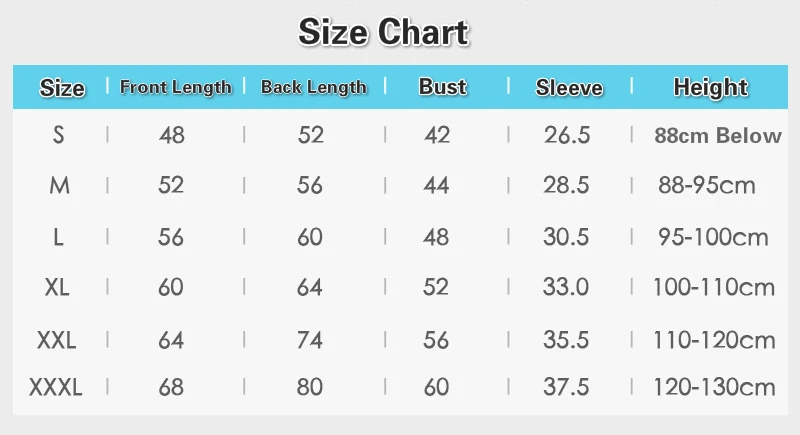Select the Back Length column header
Viewport: 800px width, 435px height.
(314, 87)
